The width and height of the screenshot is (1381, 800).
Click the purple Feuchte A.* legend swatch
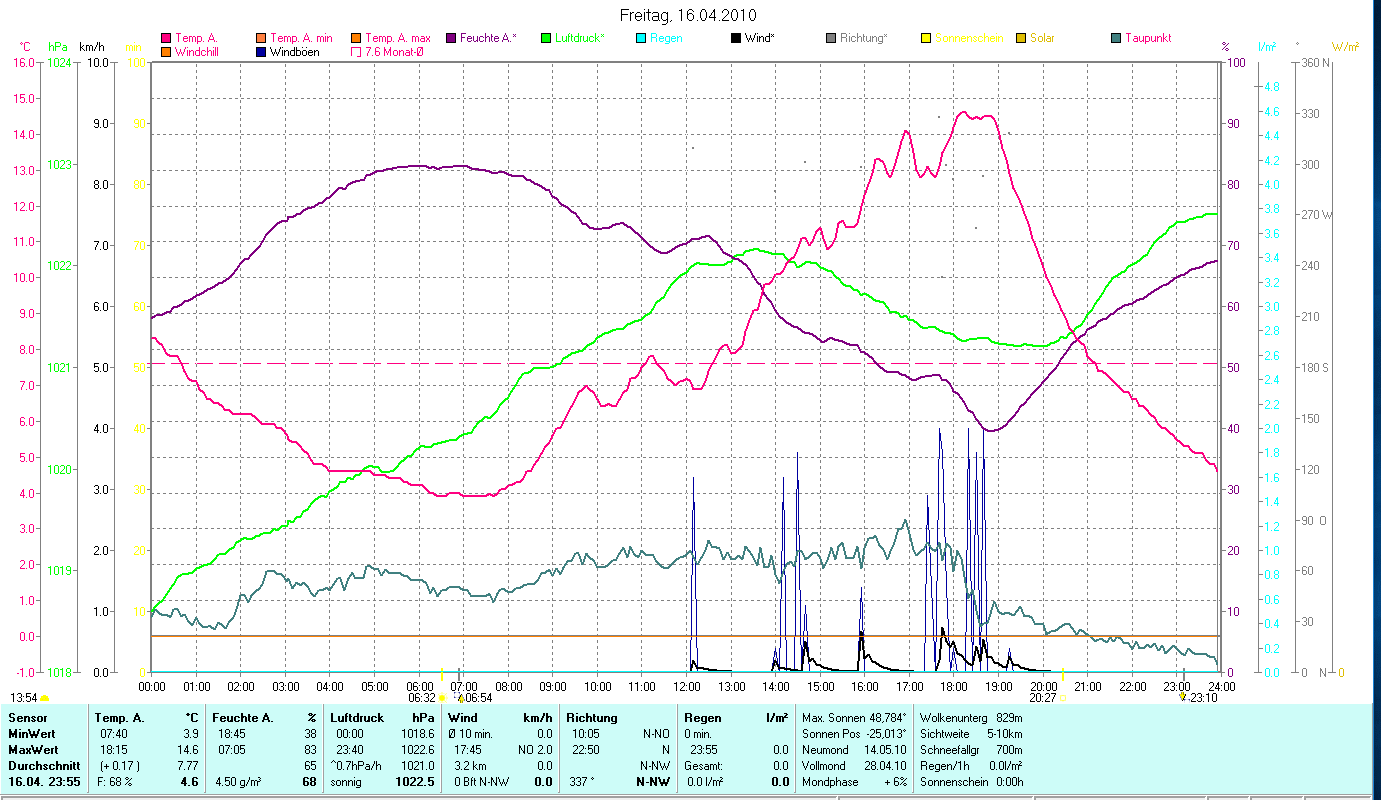pyautogui.click(x=451, y=38)
